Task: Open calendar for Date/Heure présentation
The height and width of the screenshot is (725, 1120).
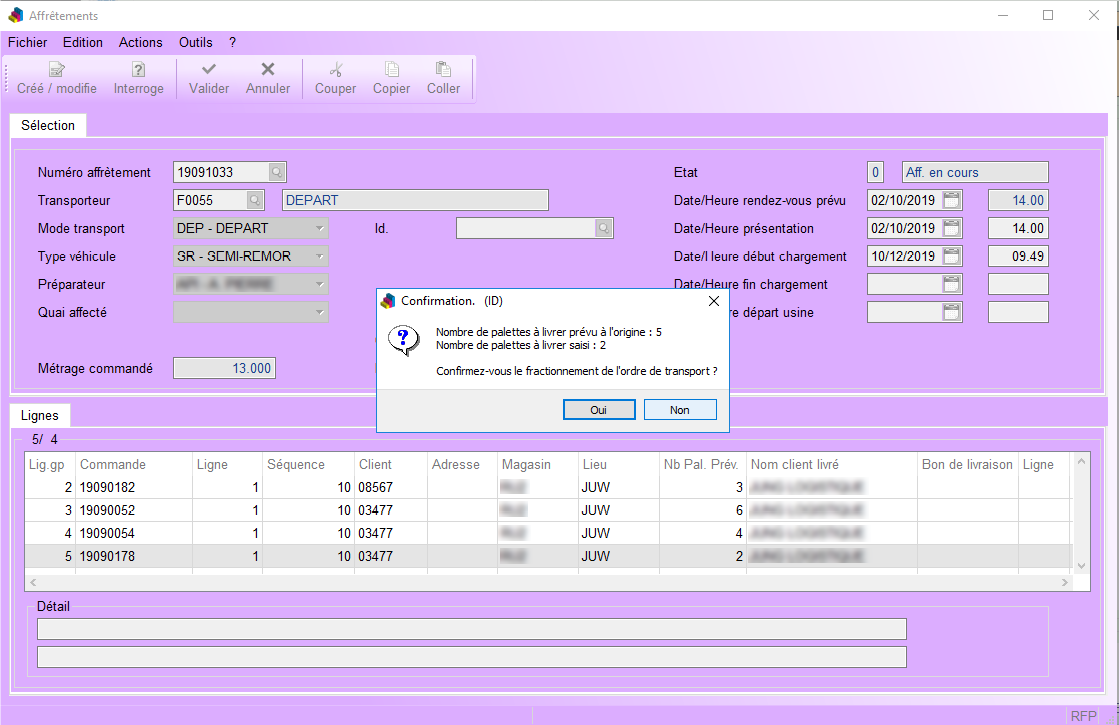Action: coord(951,229)
